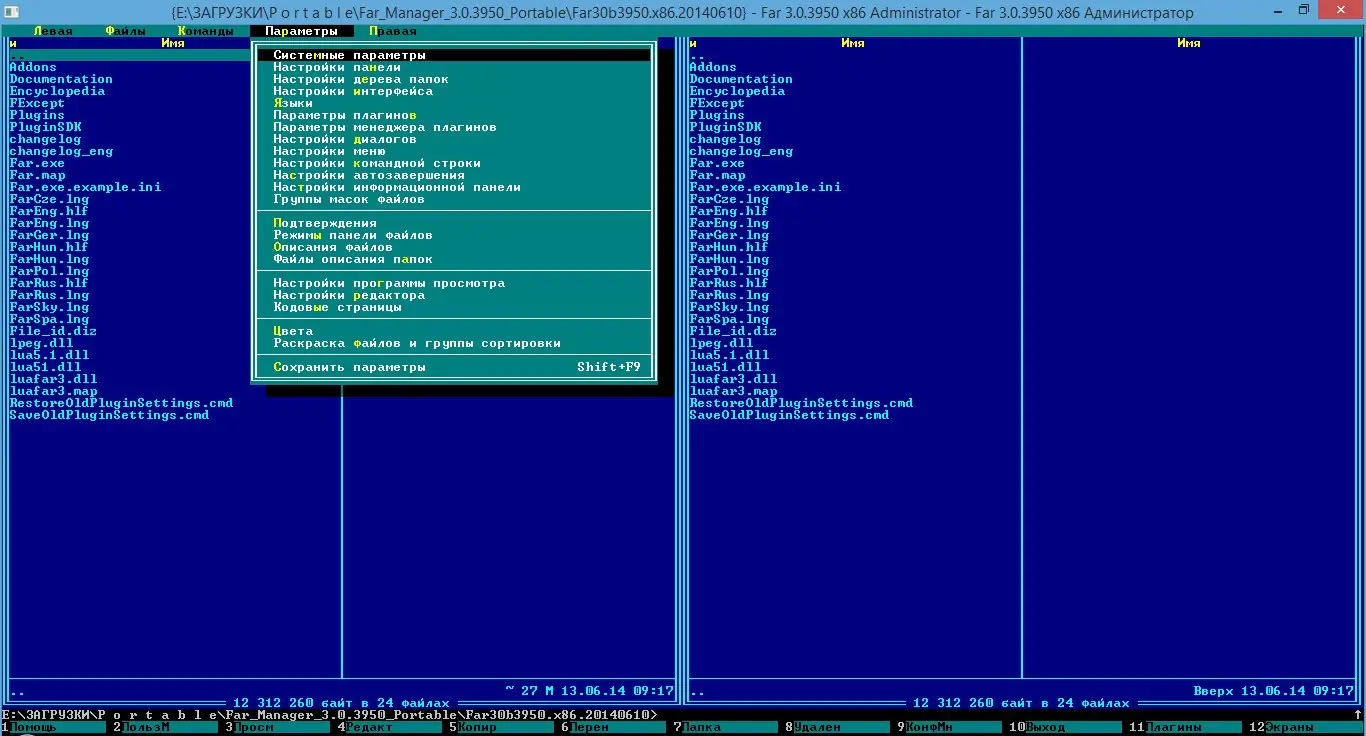Select Addons folder in the right panel
The width and height of the screenshot is (1366, 736).
(x=713, y=67)
